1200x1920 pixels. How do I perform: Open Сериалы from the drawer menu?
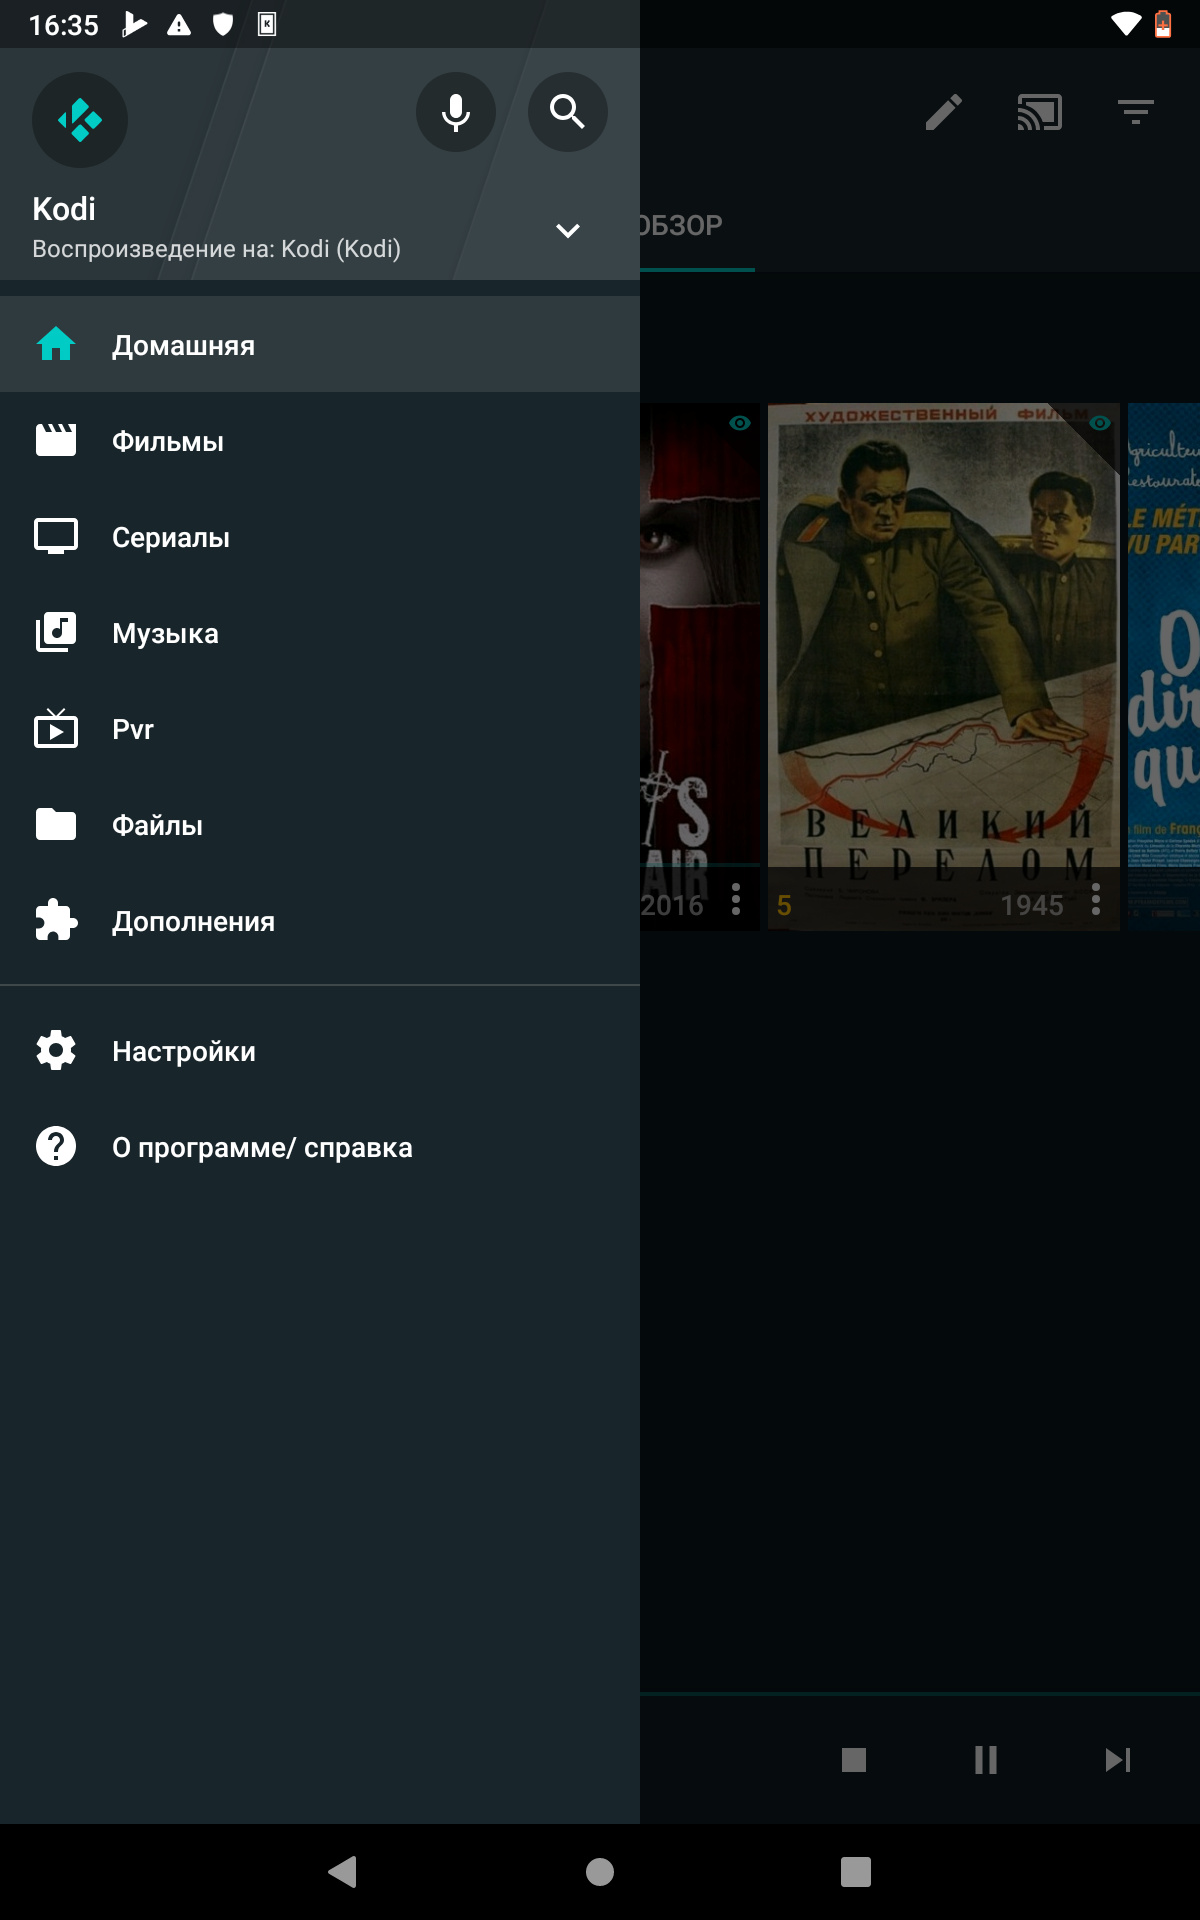click(x=171, y=537)
